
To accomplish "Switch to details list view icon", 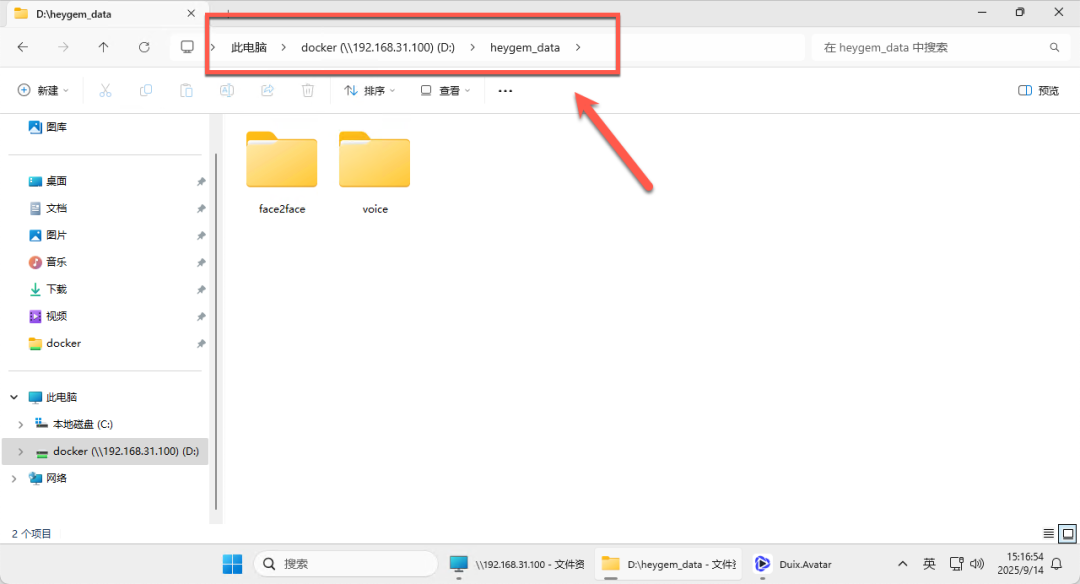I will [1048, 533].
